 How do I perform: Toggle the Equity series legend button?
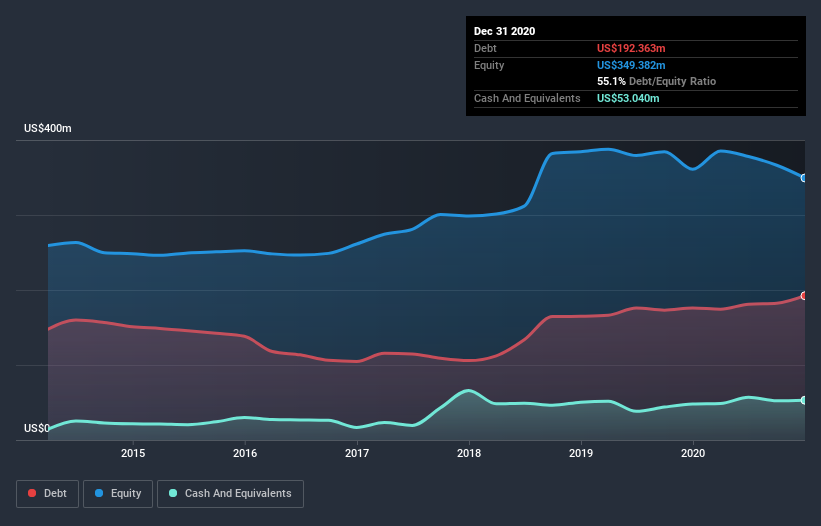118,494
